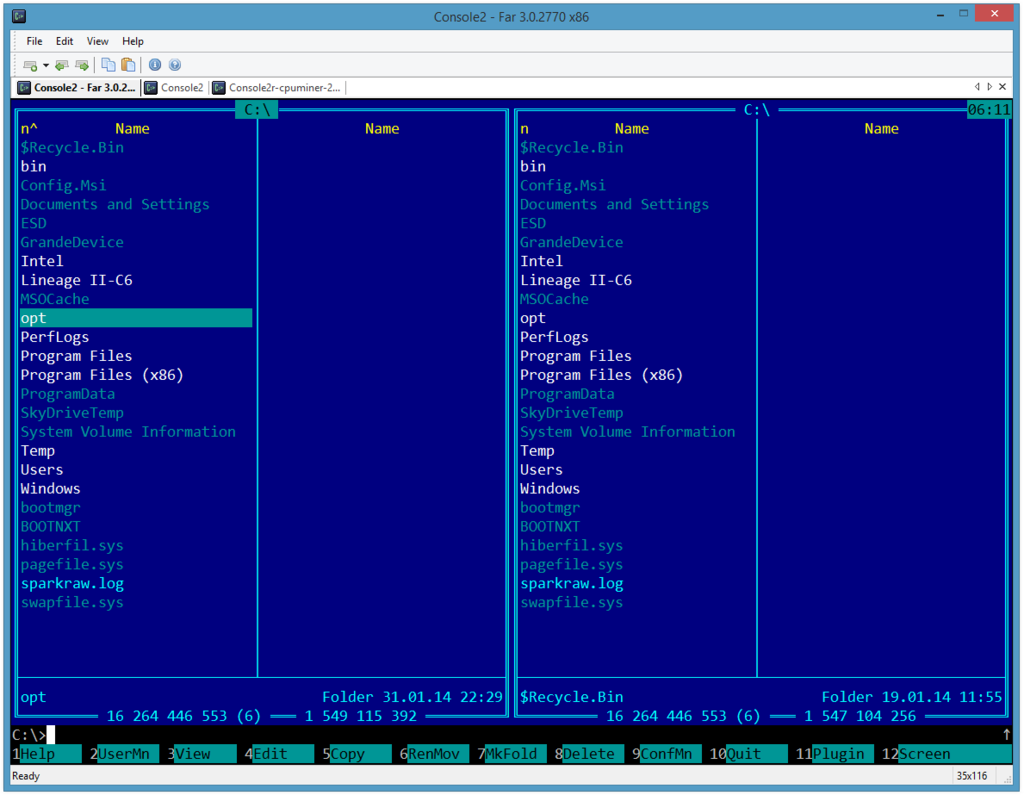
Task: Click the Previous Tab green left arrow icon
Action: point(62,65)
